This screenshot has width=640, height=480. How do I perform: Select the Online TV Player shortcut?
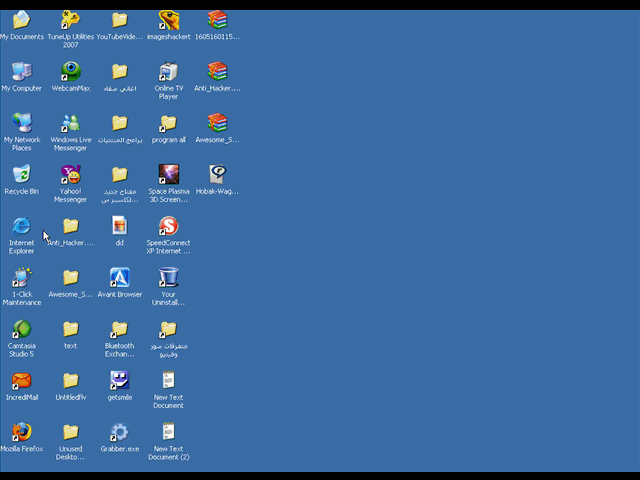169,71
